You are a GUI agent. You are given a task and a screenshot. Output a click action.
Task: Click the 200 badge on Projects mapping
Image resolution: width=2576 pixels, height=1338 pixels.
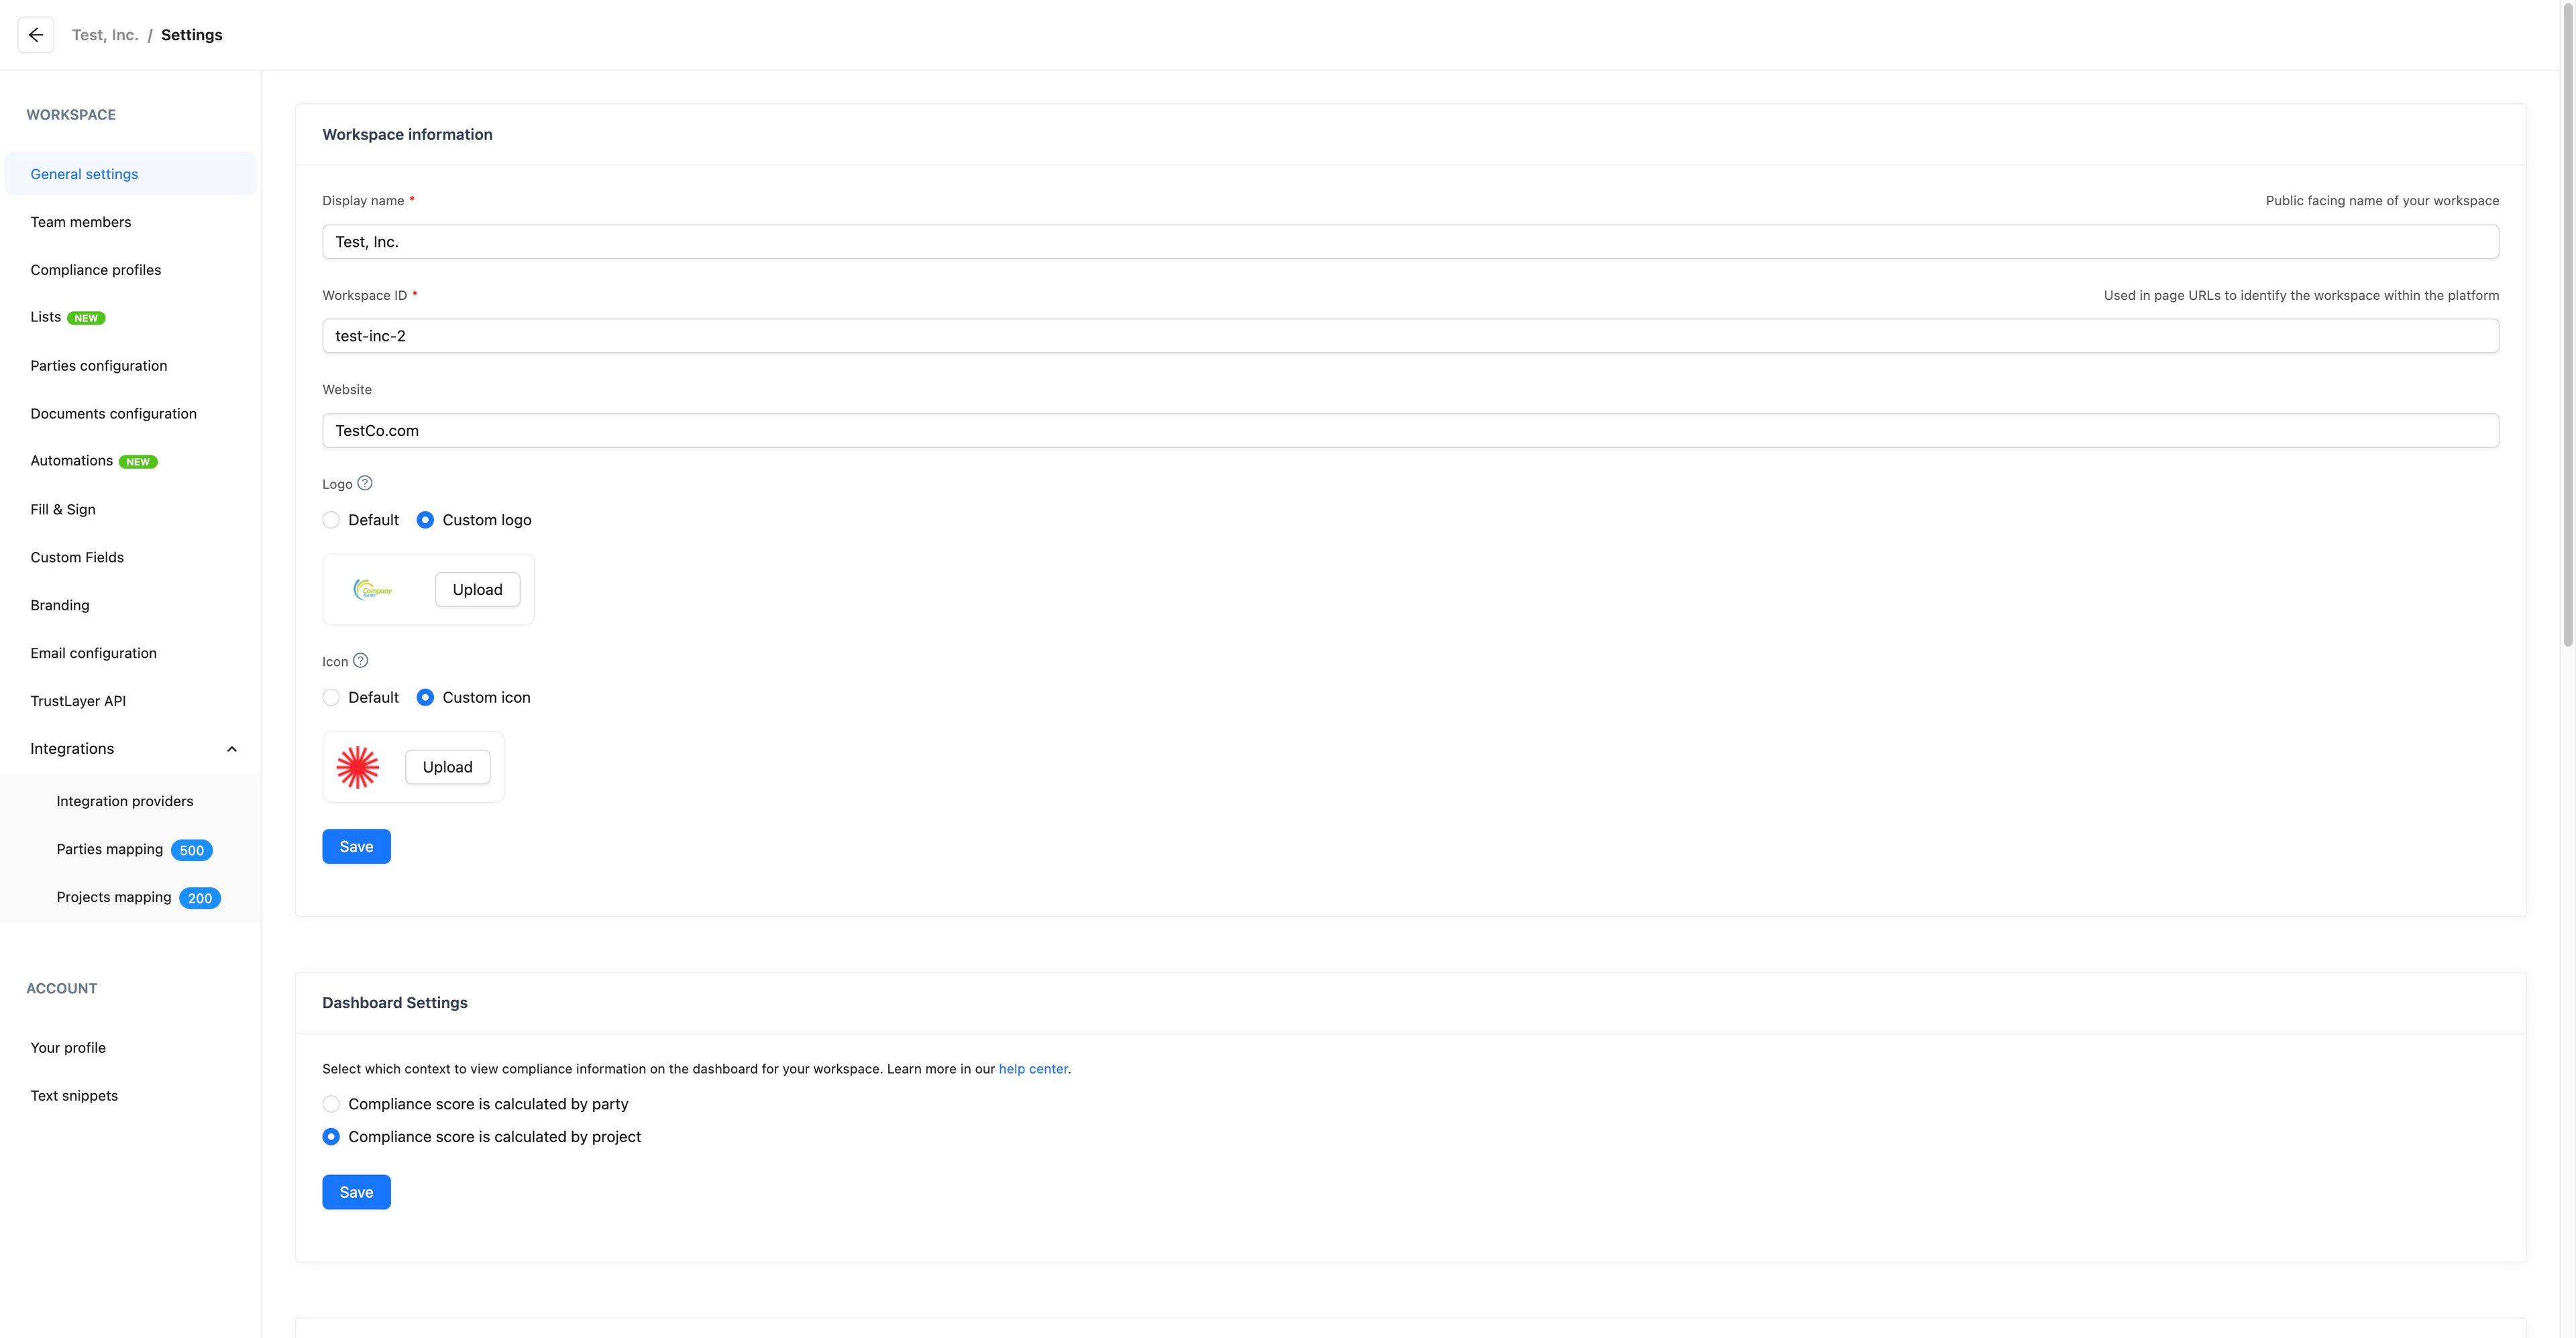click(200, 898)
